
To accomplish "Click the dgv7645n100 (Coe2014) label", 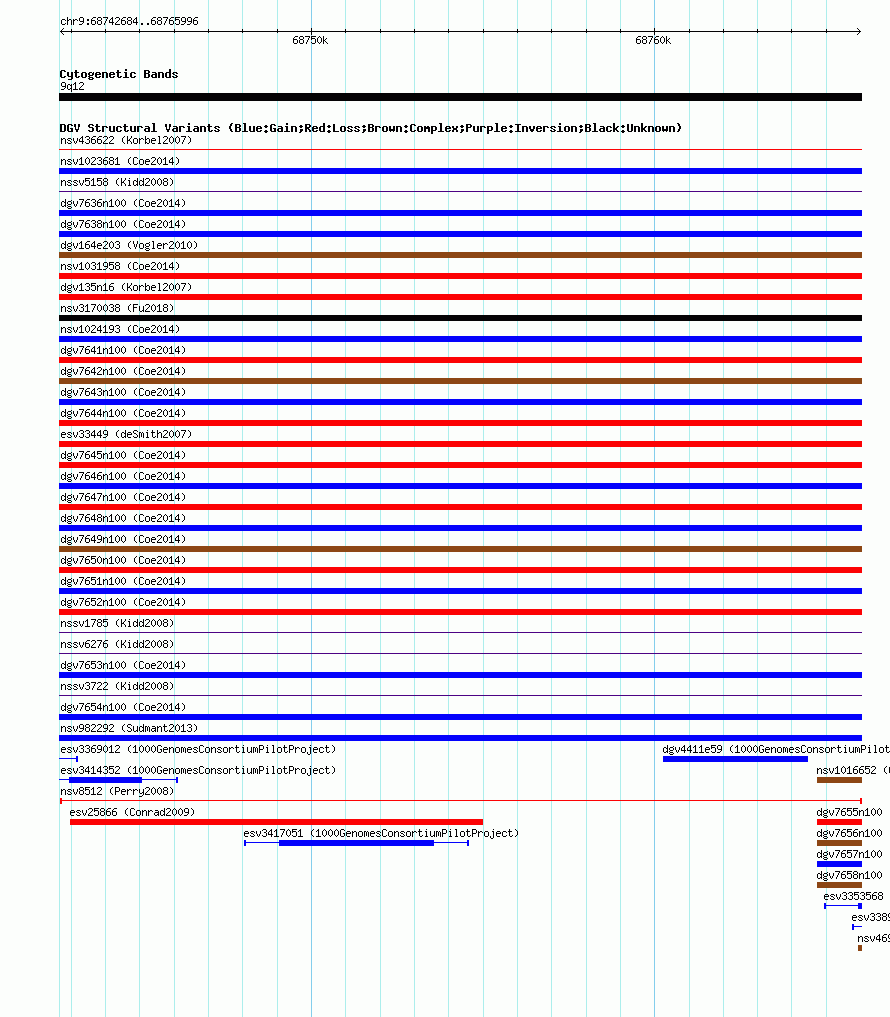I will [123, 455].
